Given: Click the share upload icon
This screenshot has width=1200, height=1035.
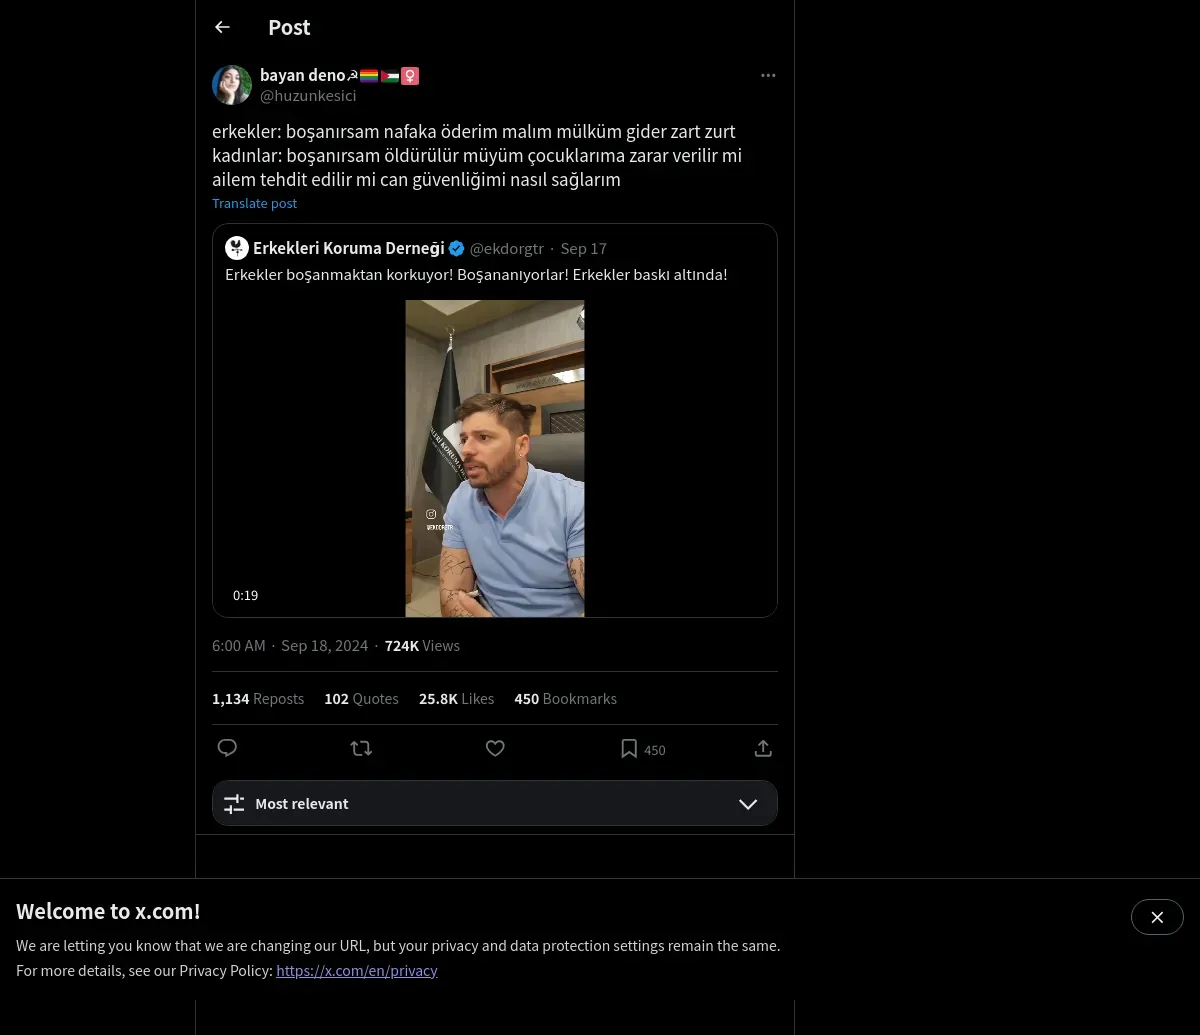Looking at the screenshot, I should click(x=763, y=748).
